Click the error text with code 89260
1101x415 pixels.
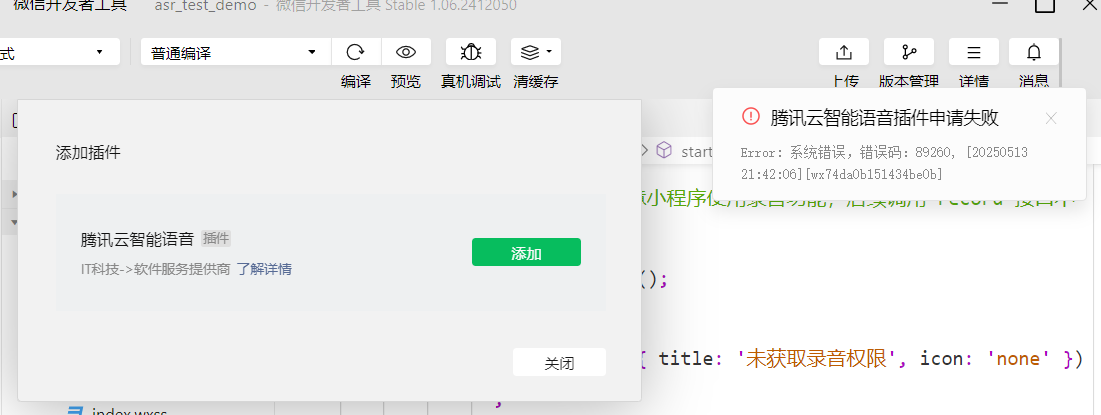tap(884, 163)
